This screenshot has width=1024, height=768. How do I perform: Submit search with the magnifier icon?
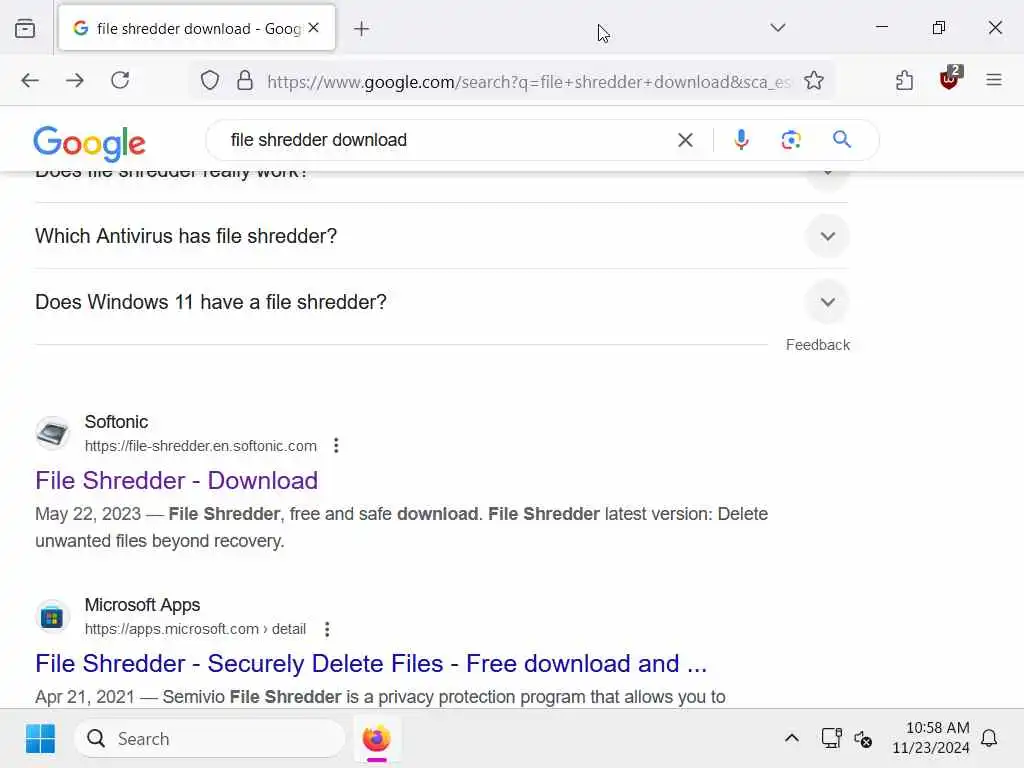click(x=842, y=139)
